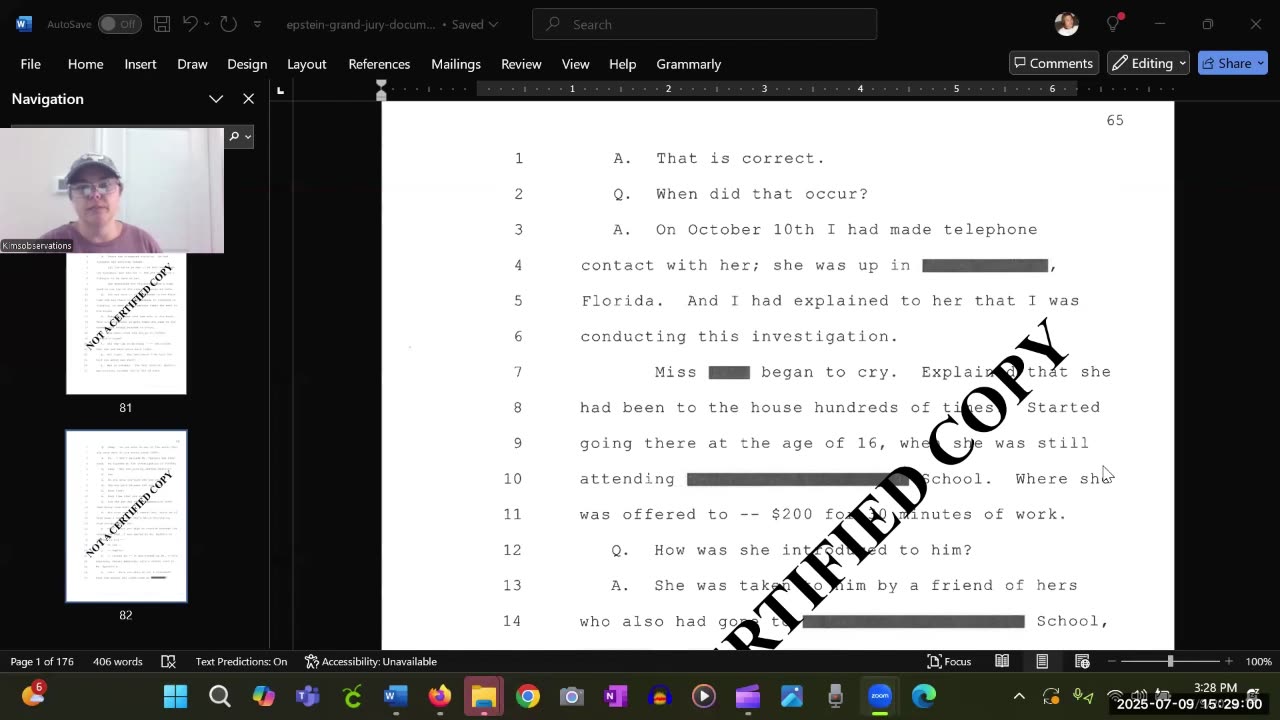This screenshot has width=1280, height=720.
Task: Click the Save icon in title bar
Action: [162, 24]
